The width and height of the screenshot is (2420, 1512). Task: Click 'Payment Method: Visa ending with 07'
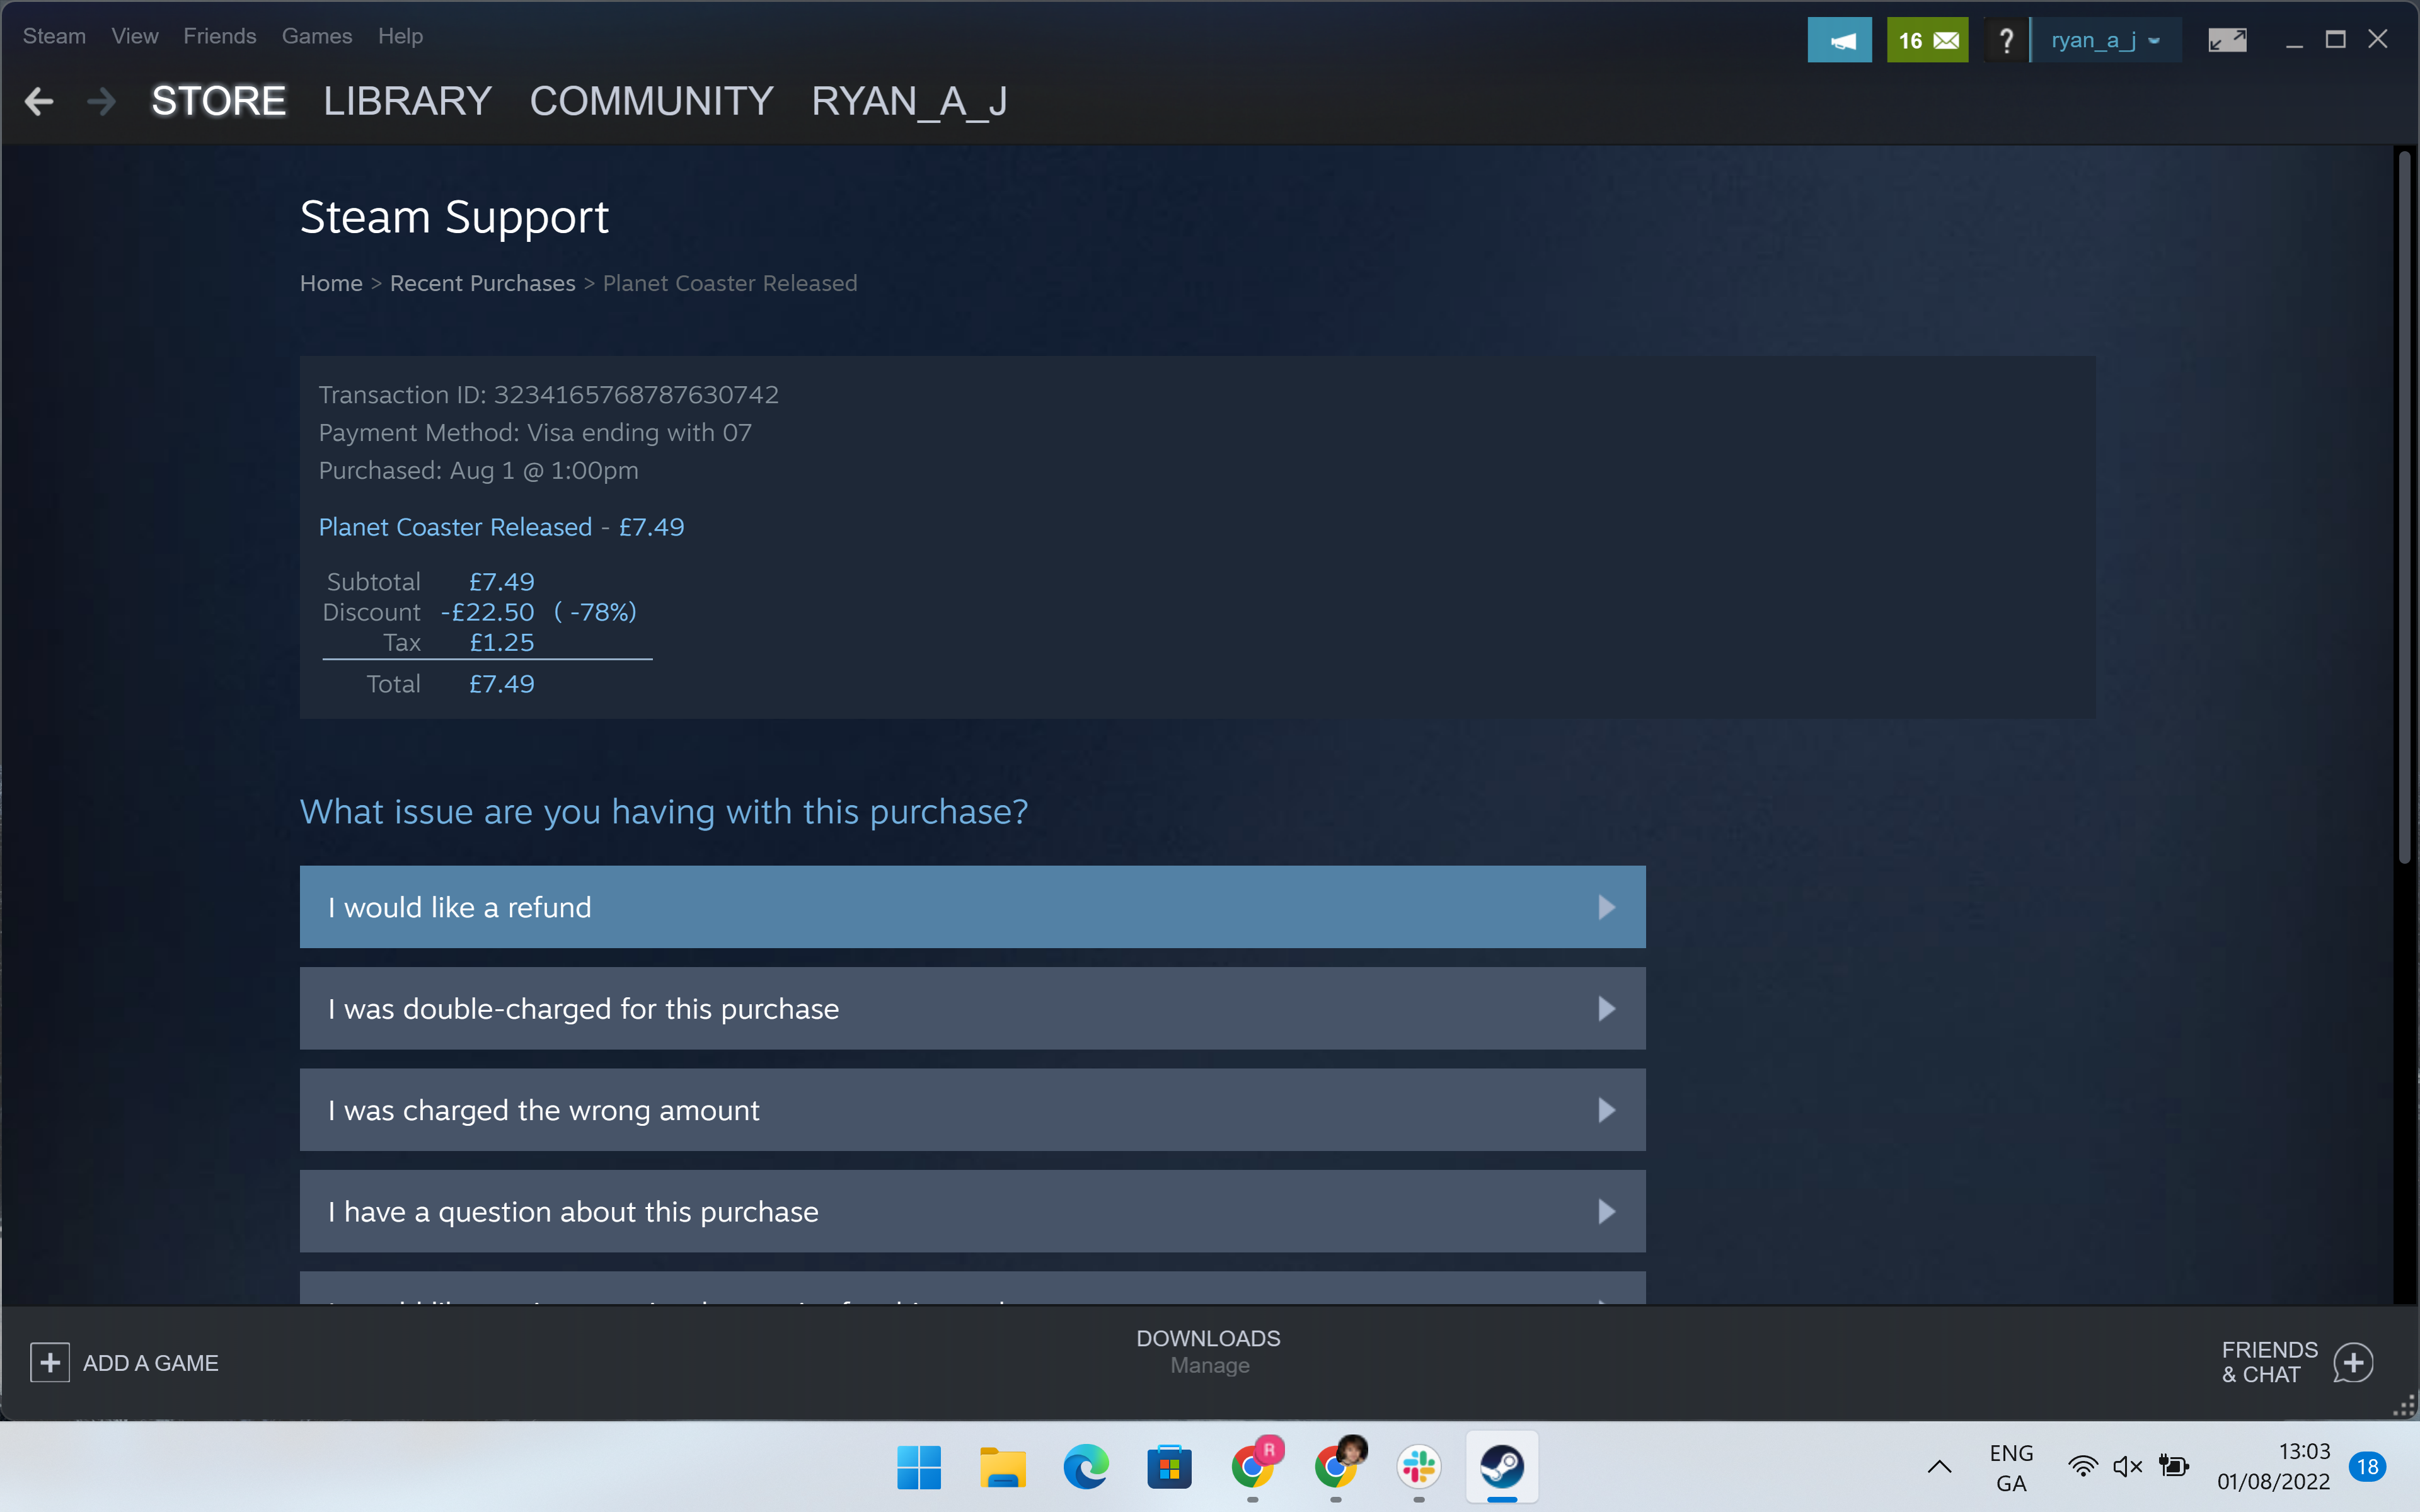tap(535, 432)
